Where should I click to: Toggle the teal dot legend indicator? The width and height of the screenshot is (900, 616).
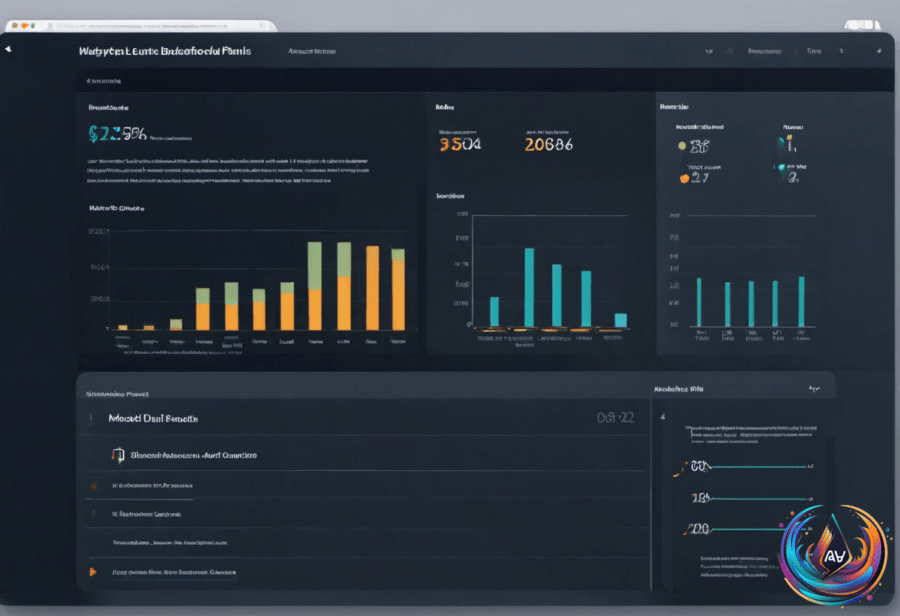pyautogui.click(x=781, y=167)
